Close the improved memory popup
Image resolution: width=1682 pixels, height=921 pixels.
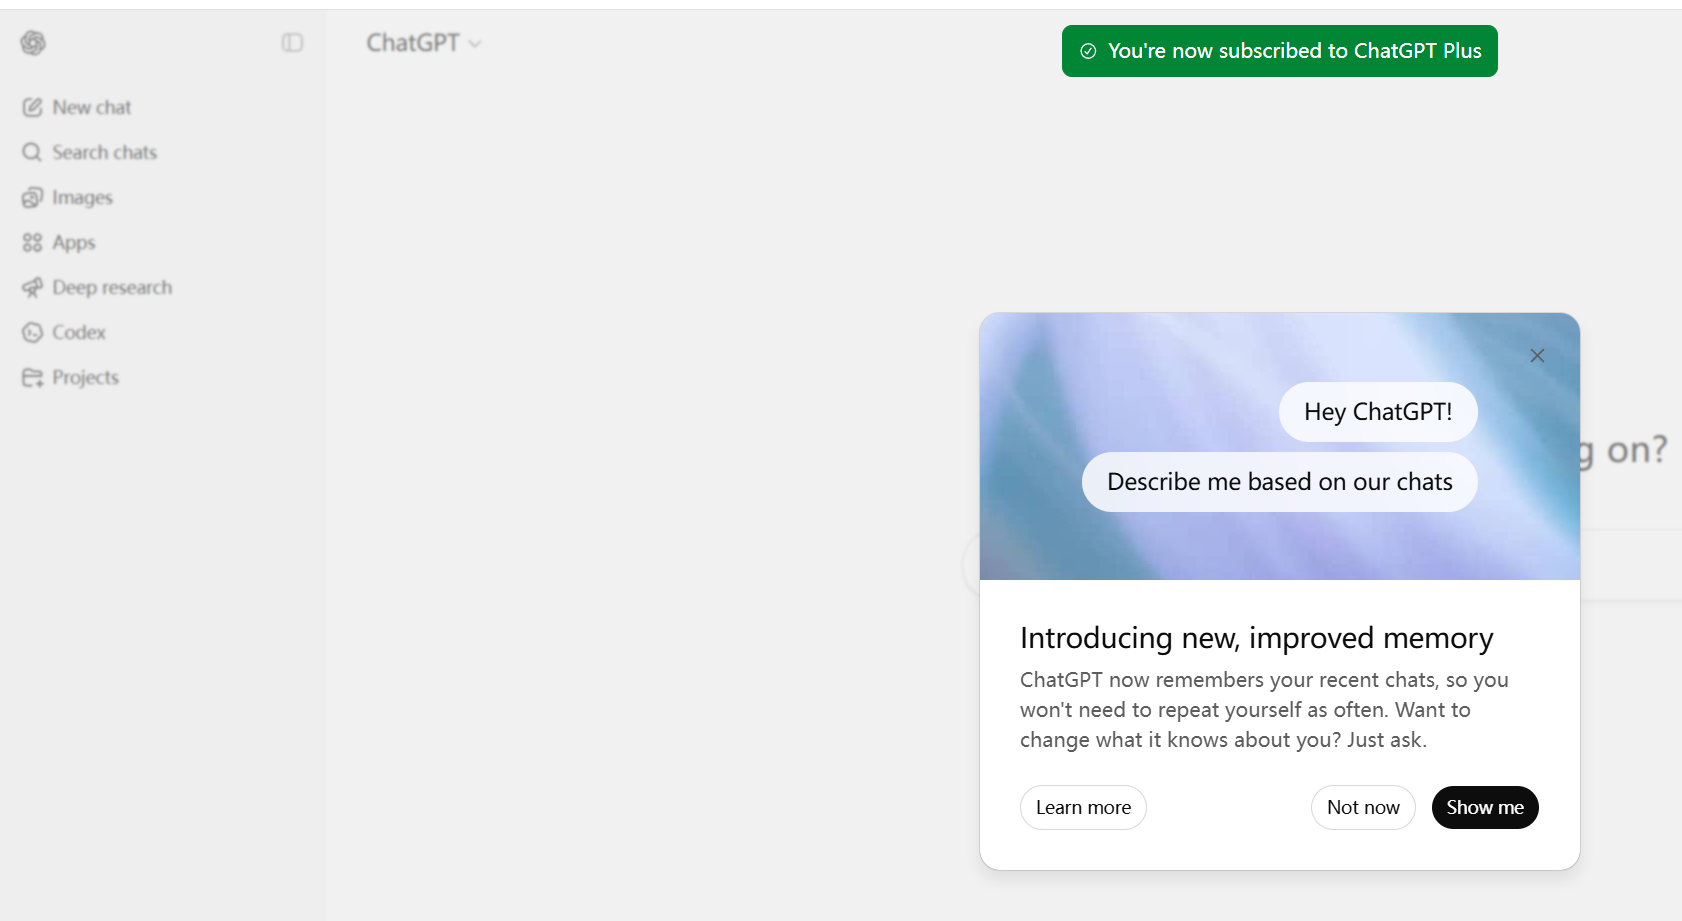point(1537,356)
